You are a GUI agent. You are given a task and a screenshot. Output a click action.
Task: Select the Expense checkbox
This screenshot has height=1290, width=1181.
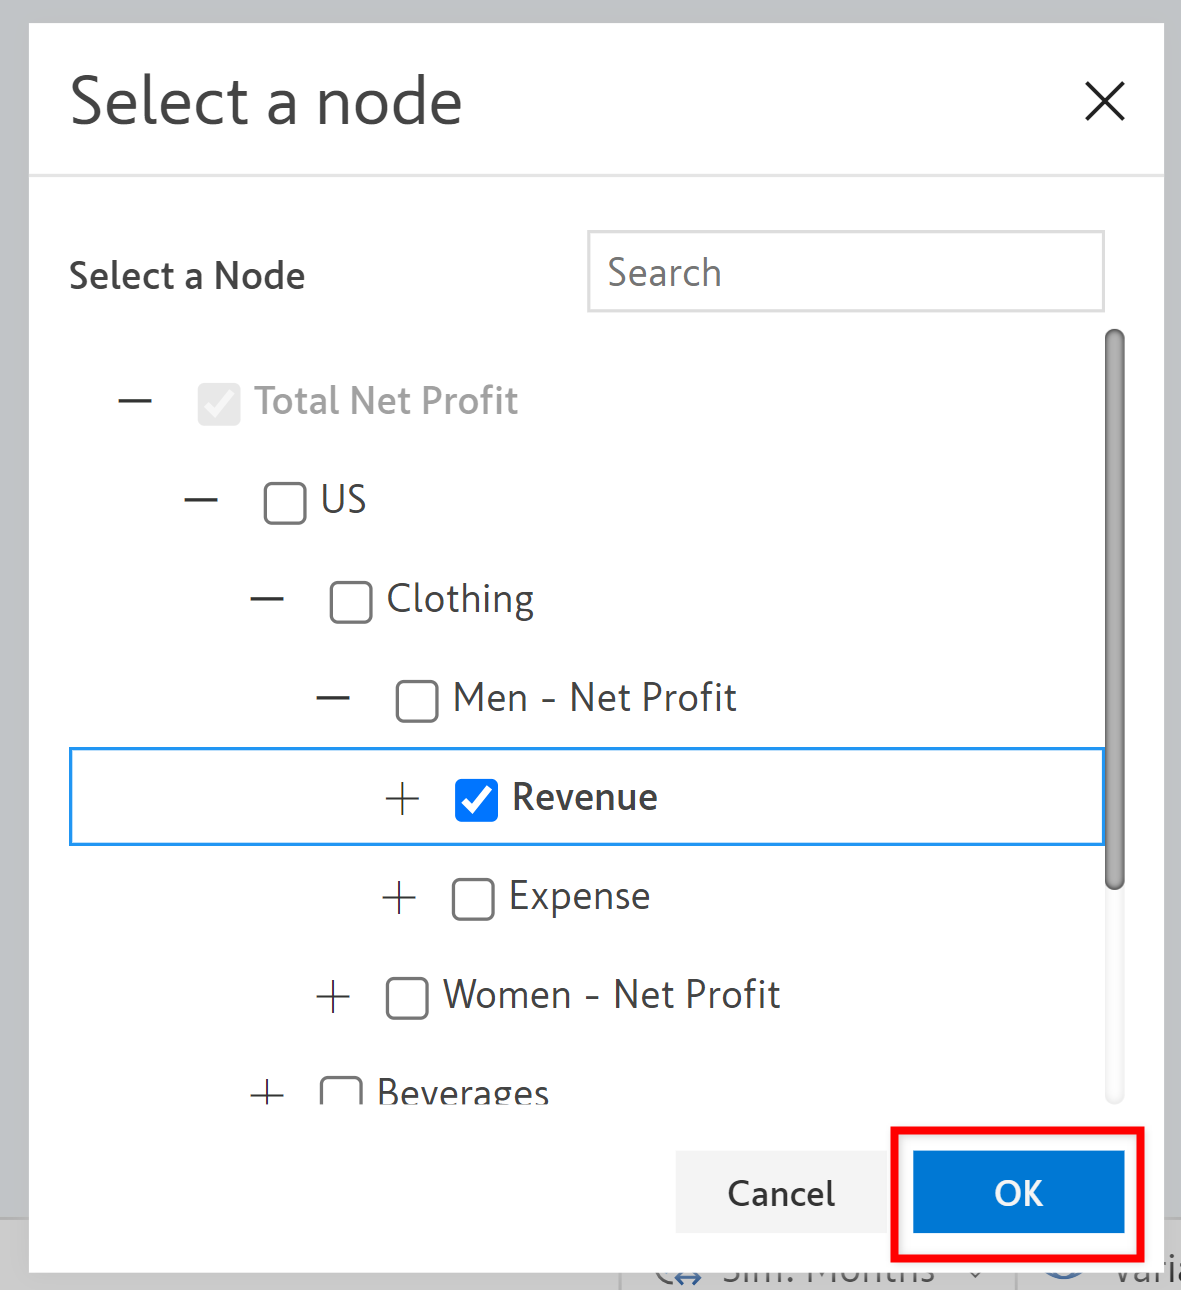(x=473, y=899)
